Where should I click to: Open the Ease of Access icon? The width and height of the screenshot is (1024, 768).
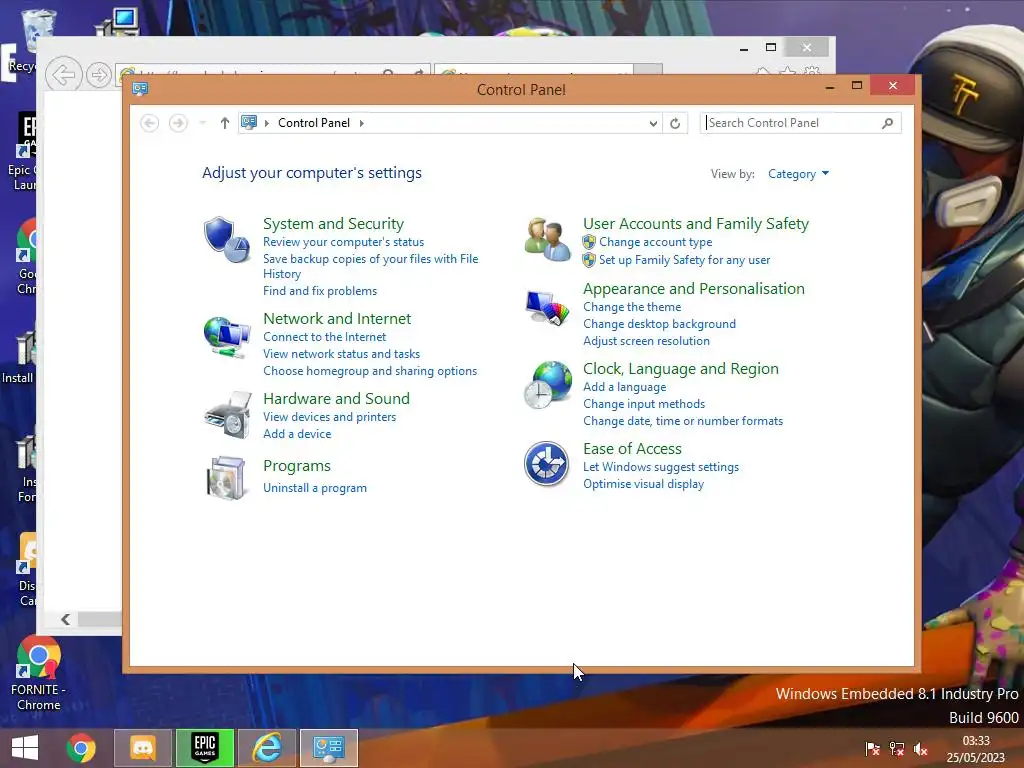point(547,464)
